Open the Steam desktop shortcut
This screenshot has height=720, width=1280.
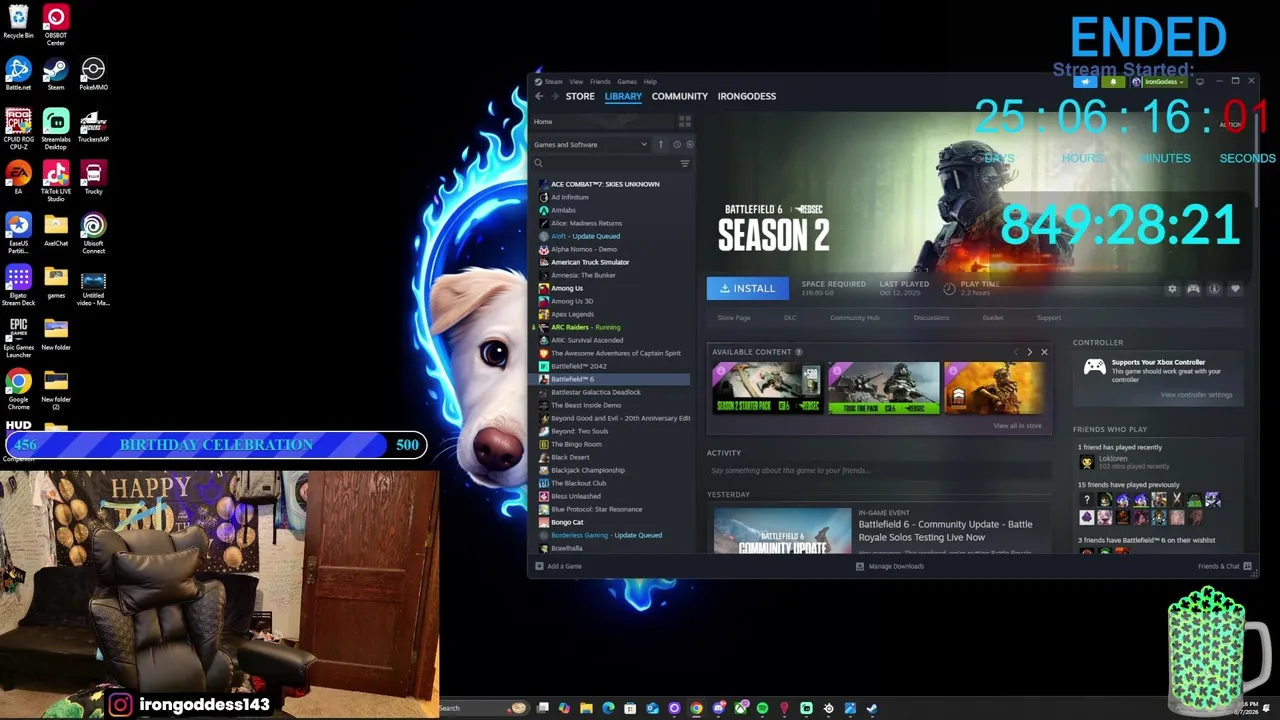click(56, 75)
